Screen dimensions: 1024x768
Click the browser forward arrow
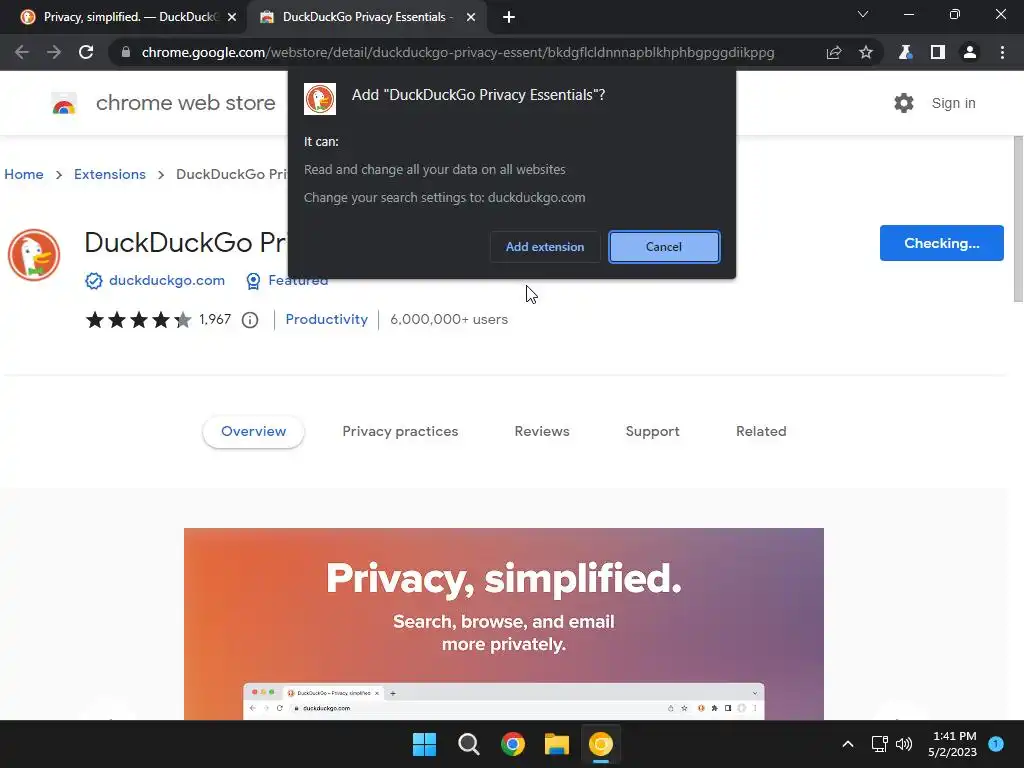pyautogui.click(x=54, y=52)
